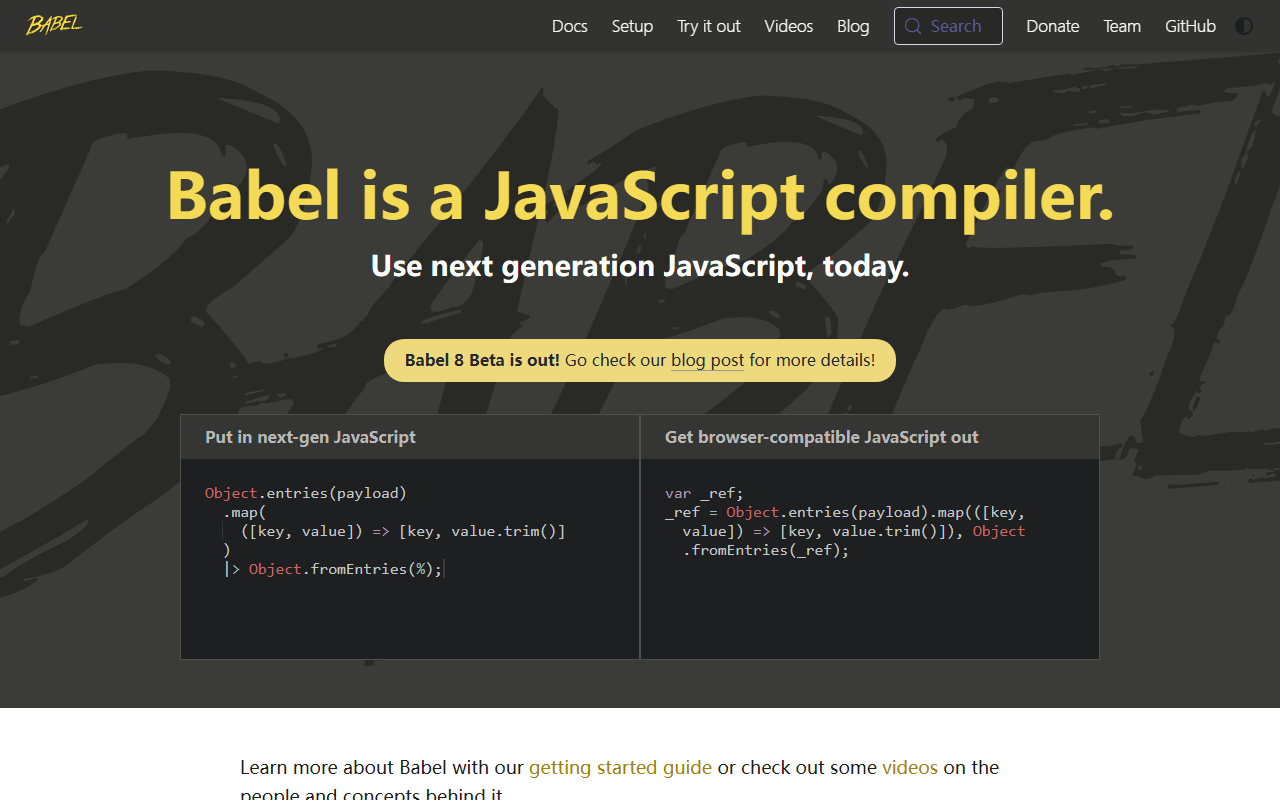Click the videos link in paragraph
The image size is (1280, 800).
(910, 767)
